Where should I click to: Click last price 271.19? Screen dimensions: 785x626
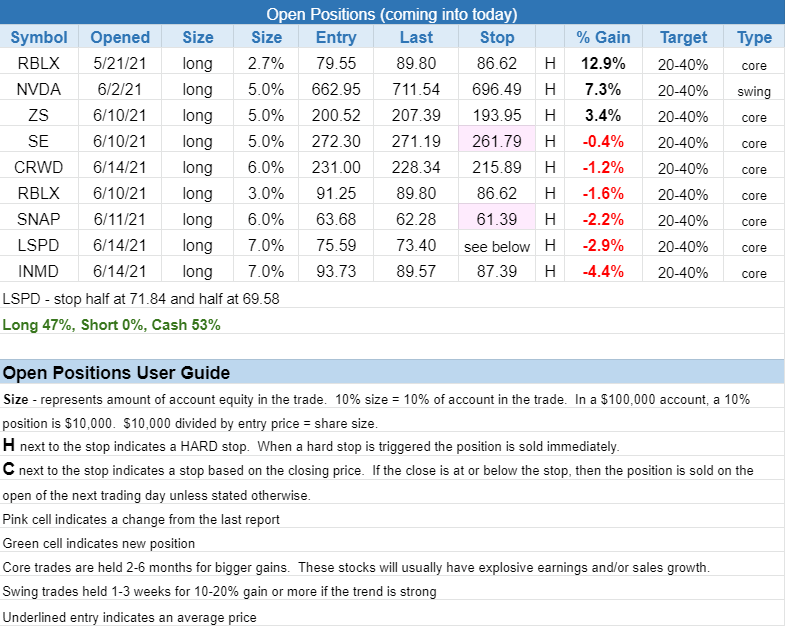coord(416,141)
